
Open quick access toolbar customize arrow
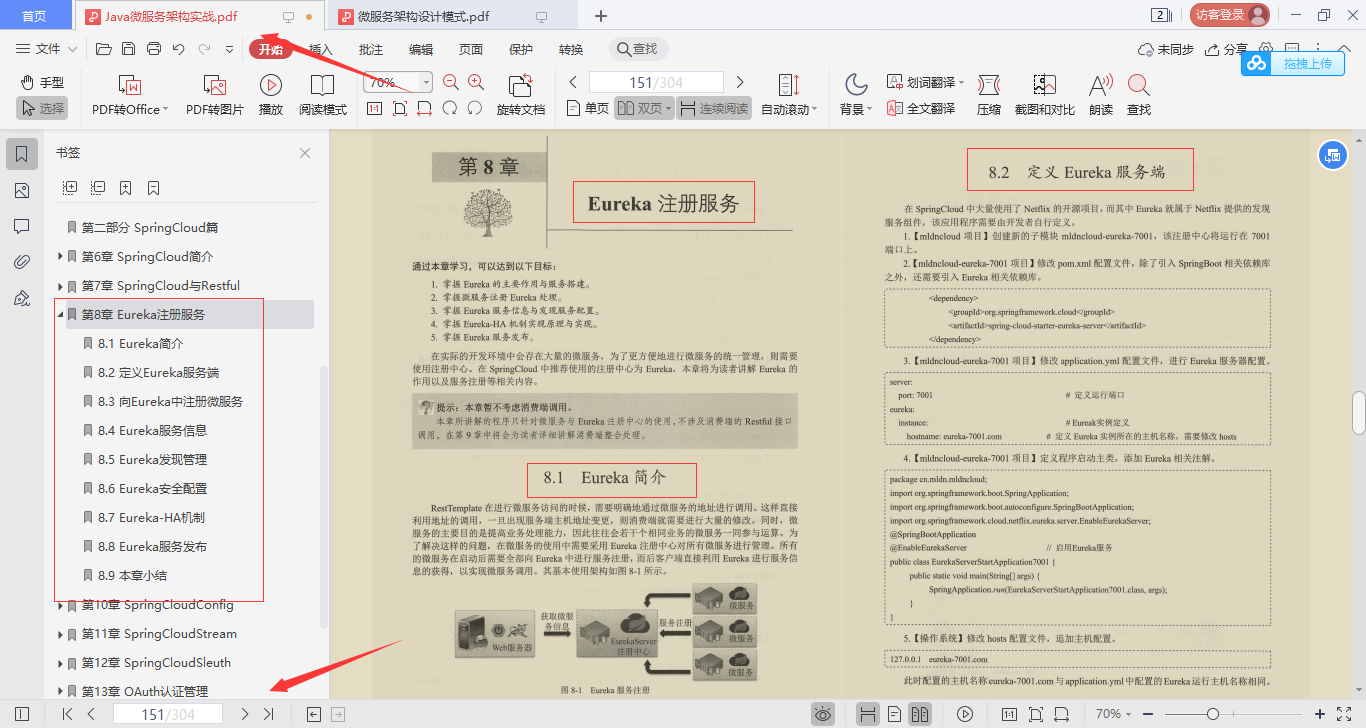[x=230, y=49]
